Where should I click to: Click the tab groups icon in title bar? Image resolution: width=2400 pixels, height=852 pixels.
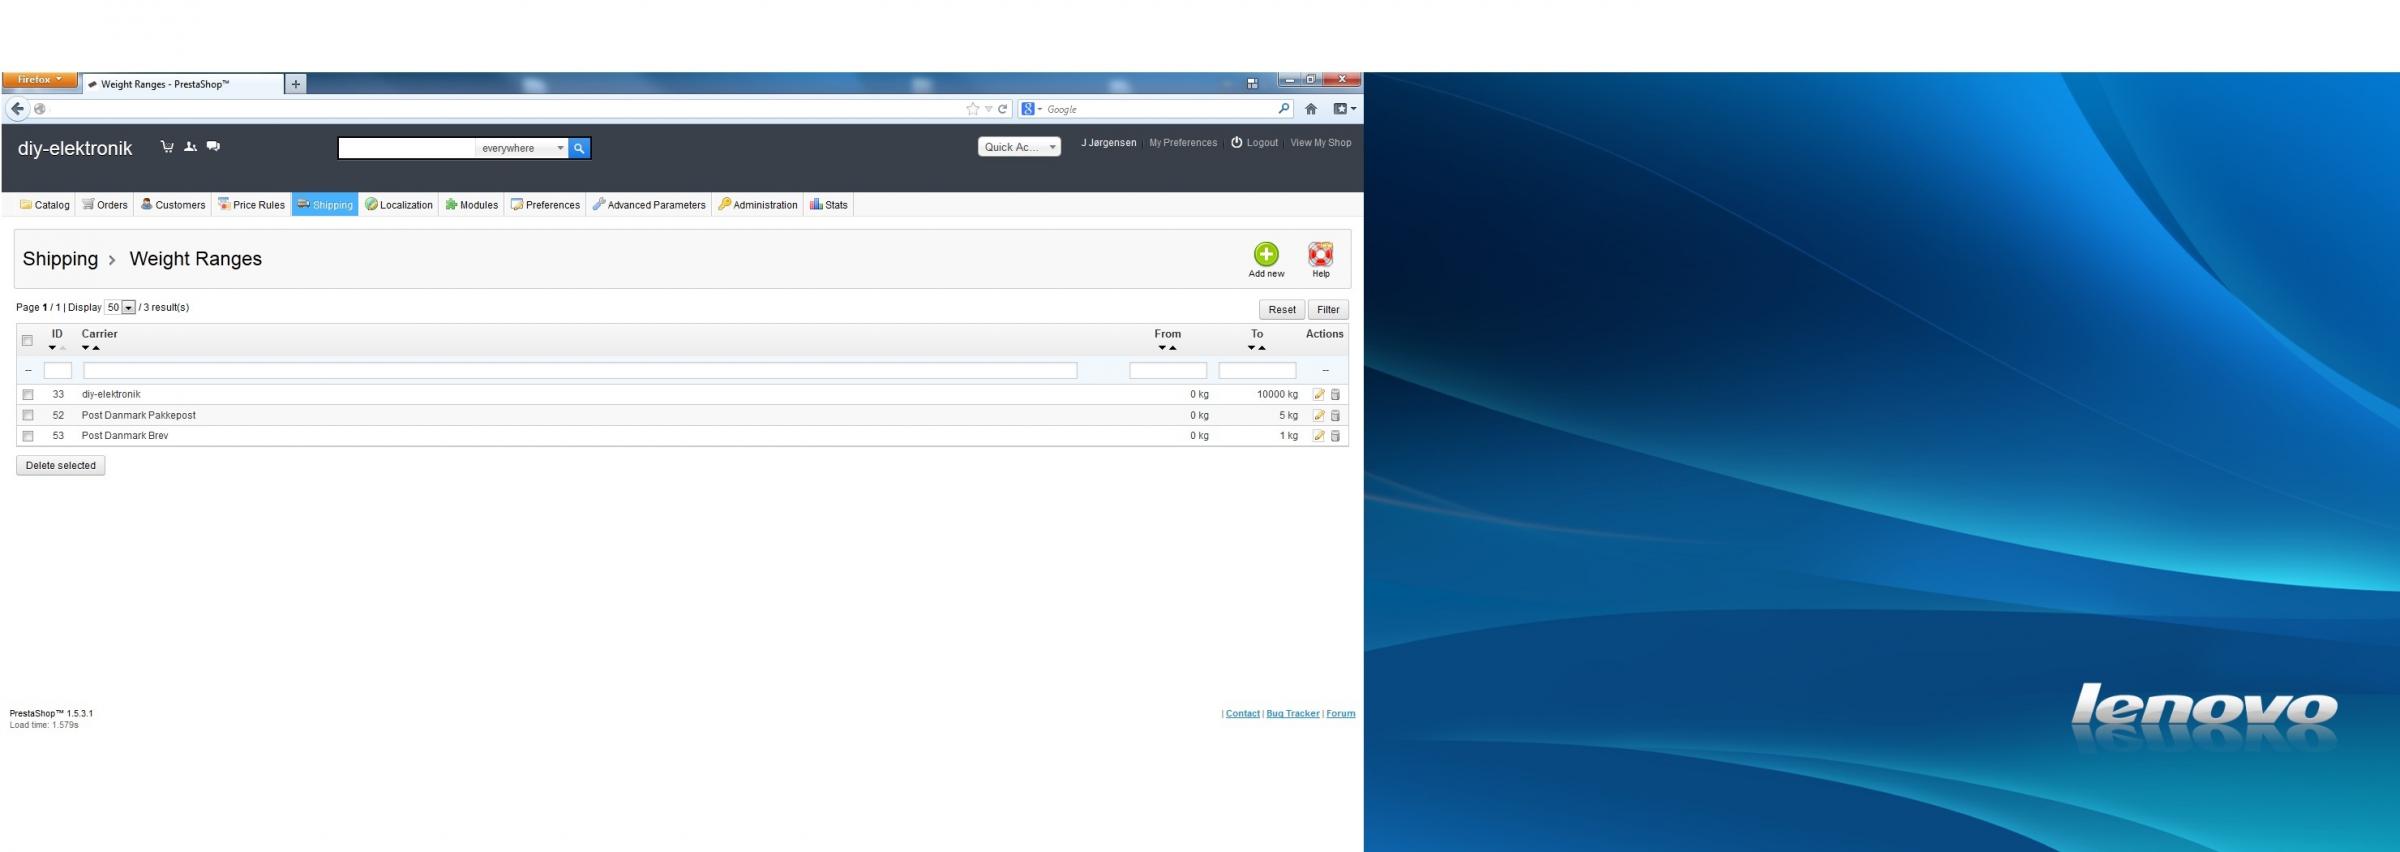click(1252, 83)
